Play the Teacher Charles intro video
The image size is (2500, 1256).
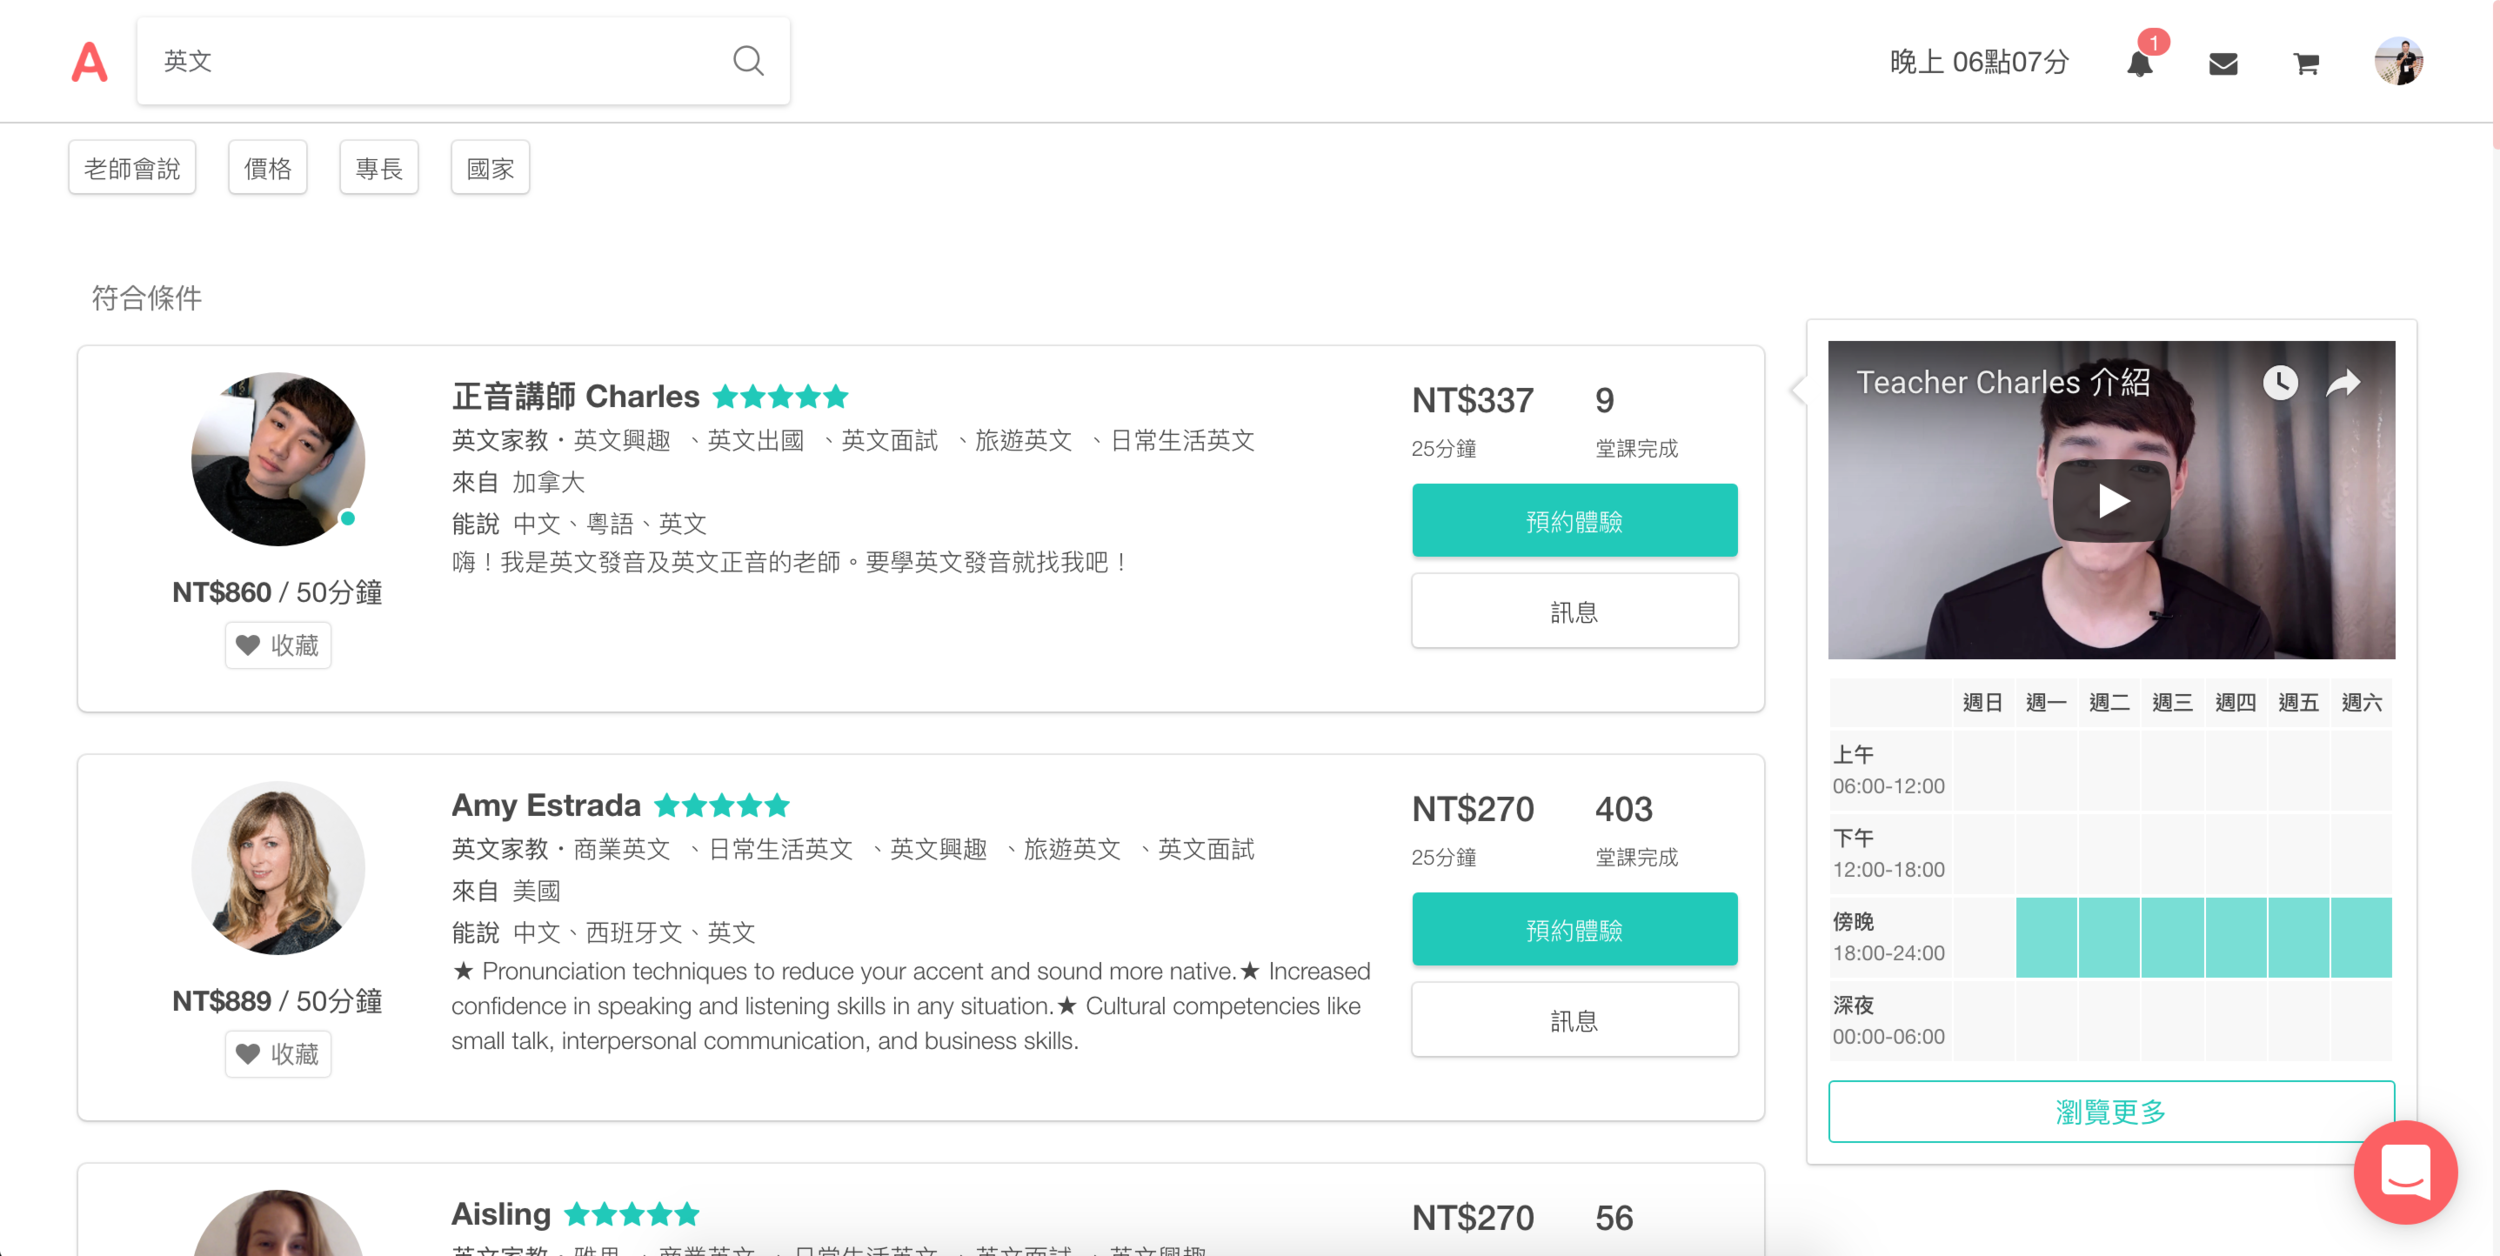pyautogui.click(x=2111, y=500)
